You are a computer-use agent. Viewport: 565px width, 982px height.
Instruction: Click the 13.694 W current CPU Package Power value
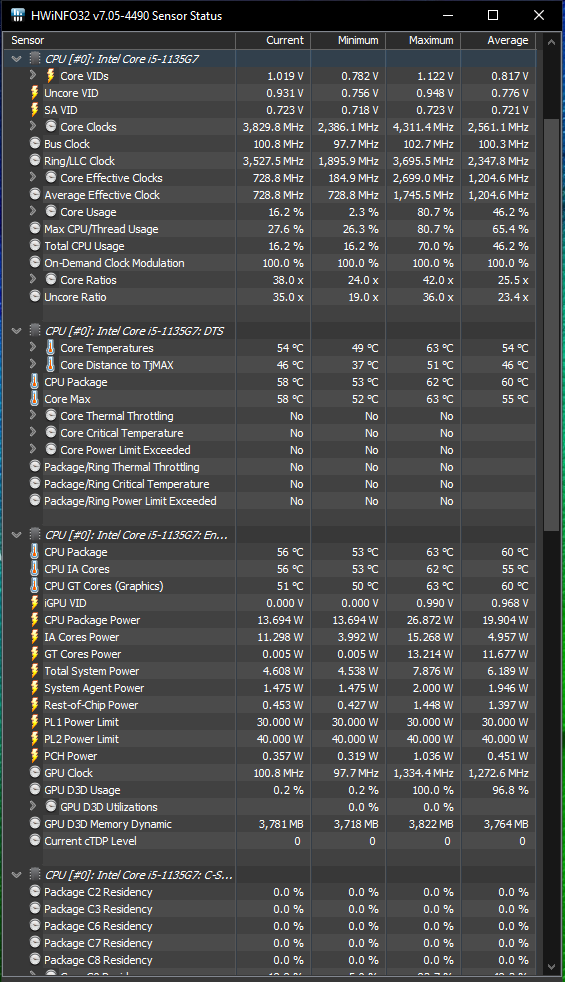pos(280,620)
